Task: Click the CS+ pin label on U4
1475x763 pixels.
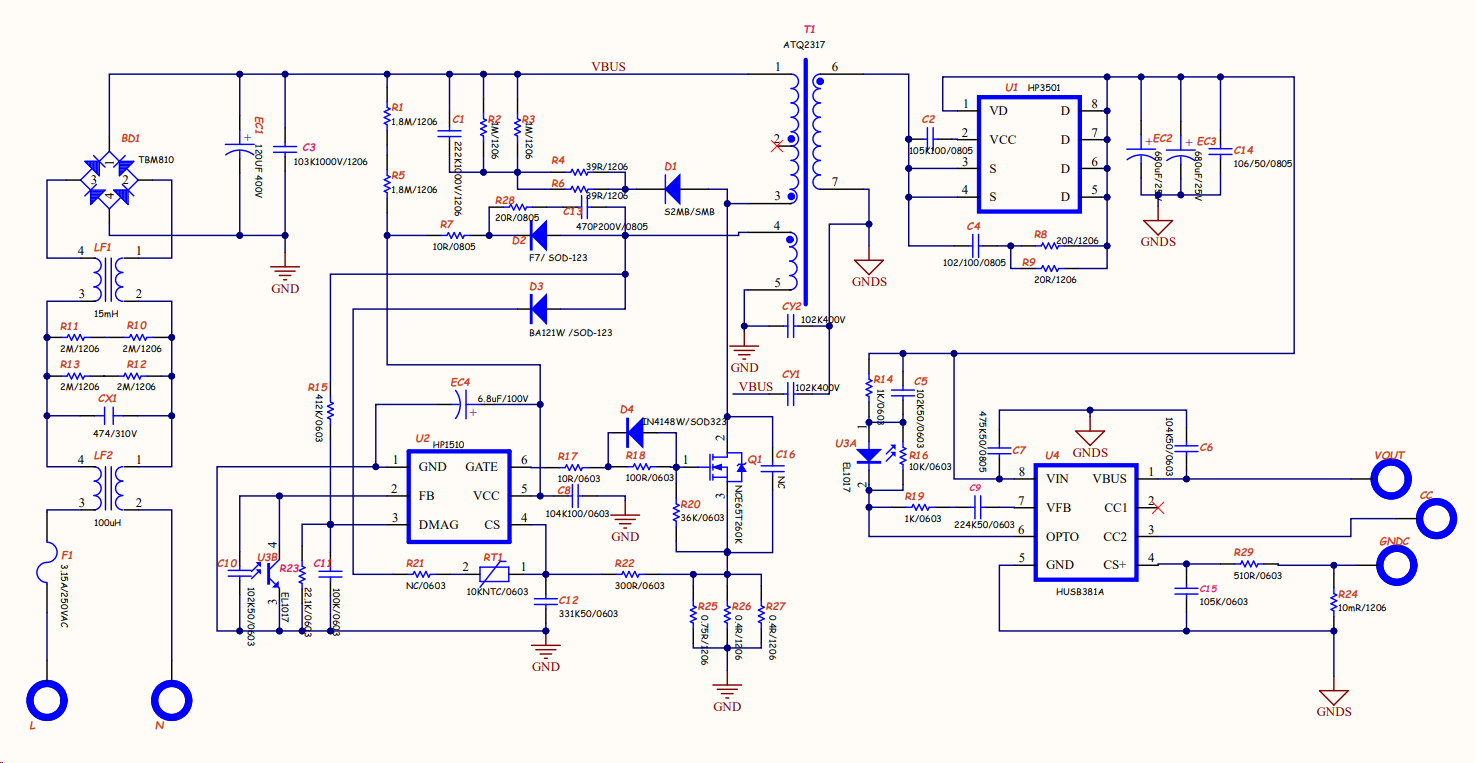Action: pyautogui.click(x=1115, y=565)
